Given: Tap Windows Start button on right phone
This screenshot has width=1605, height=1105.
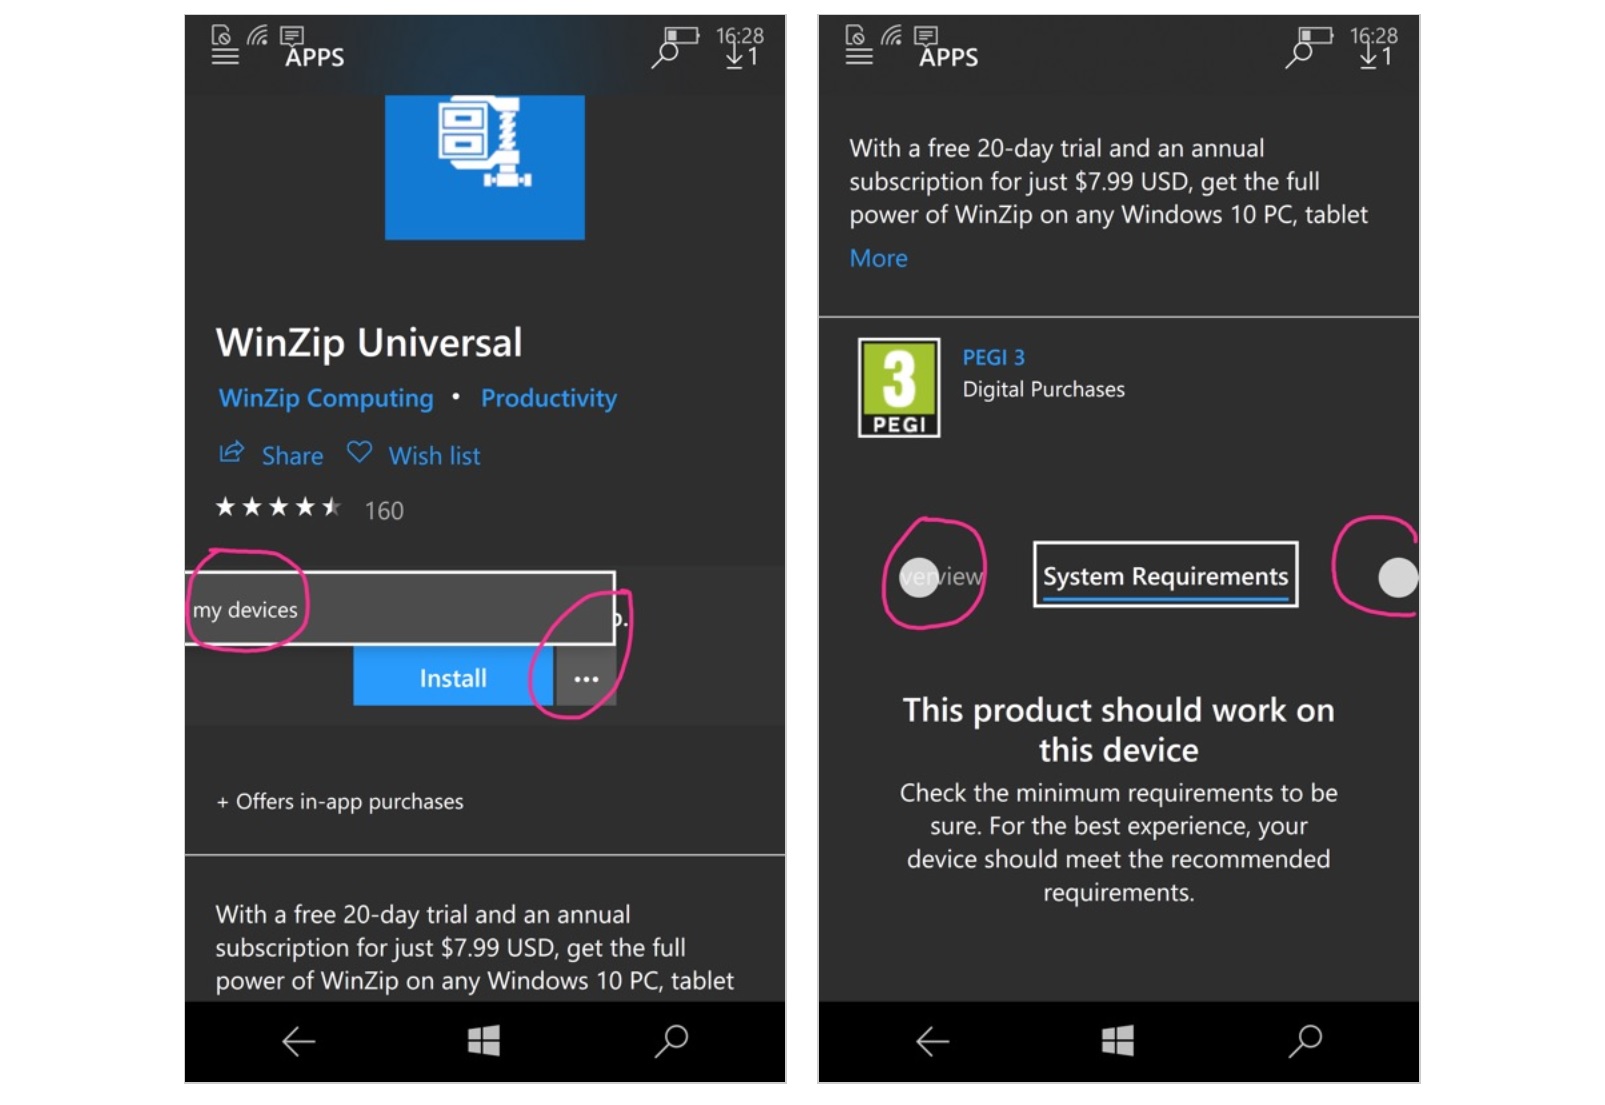Looking at the screenshot, I should [1118, 1040].
